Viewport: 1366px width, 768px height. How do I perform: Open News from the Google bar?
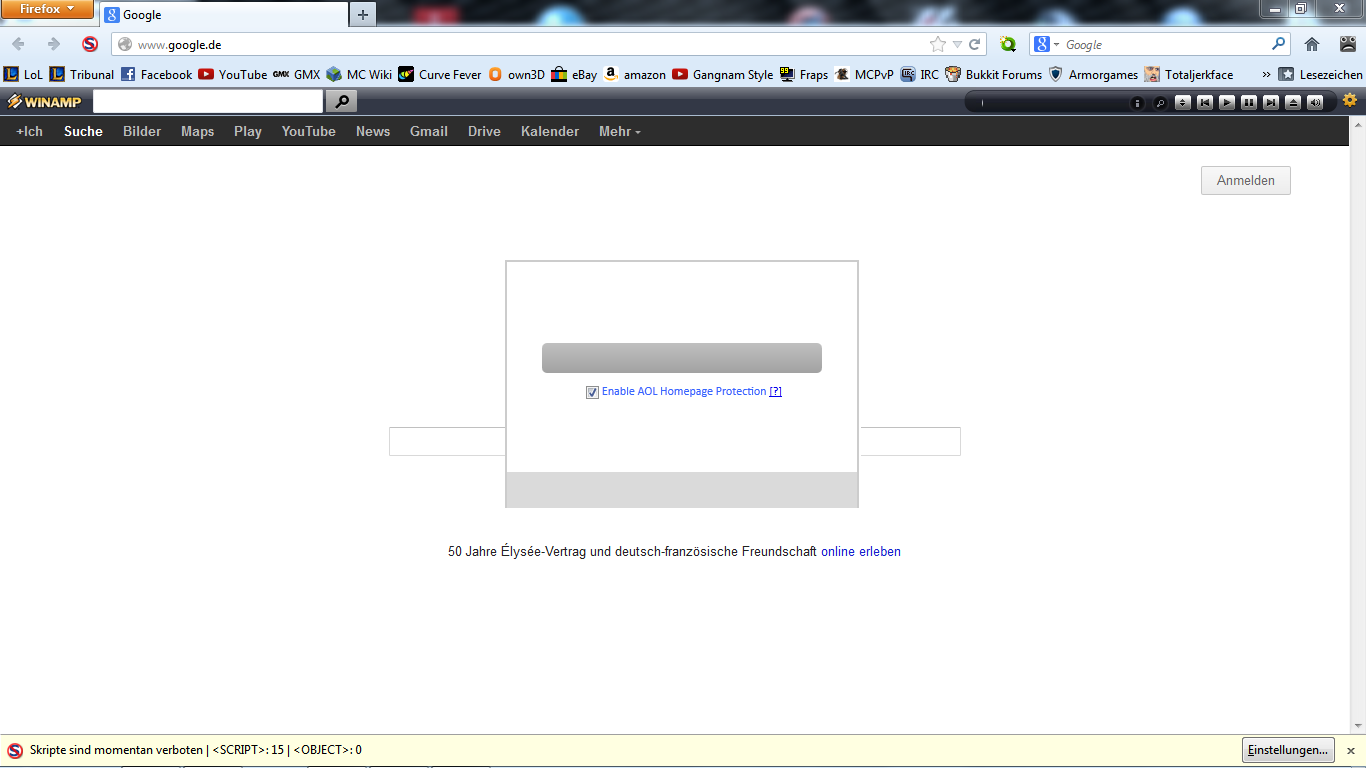click(373, 131)
